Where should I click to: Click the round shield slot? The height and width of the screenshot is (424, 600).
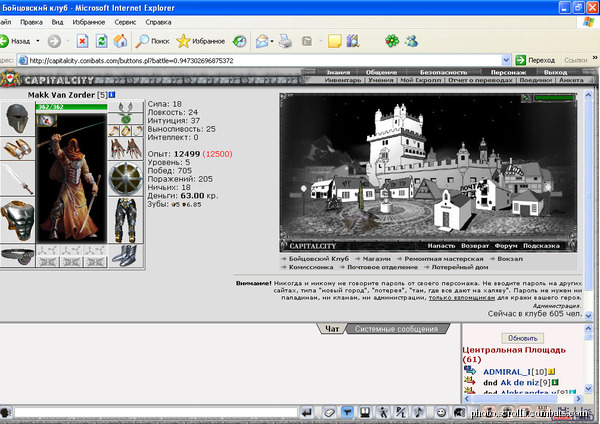[126, 179]
